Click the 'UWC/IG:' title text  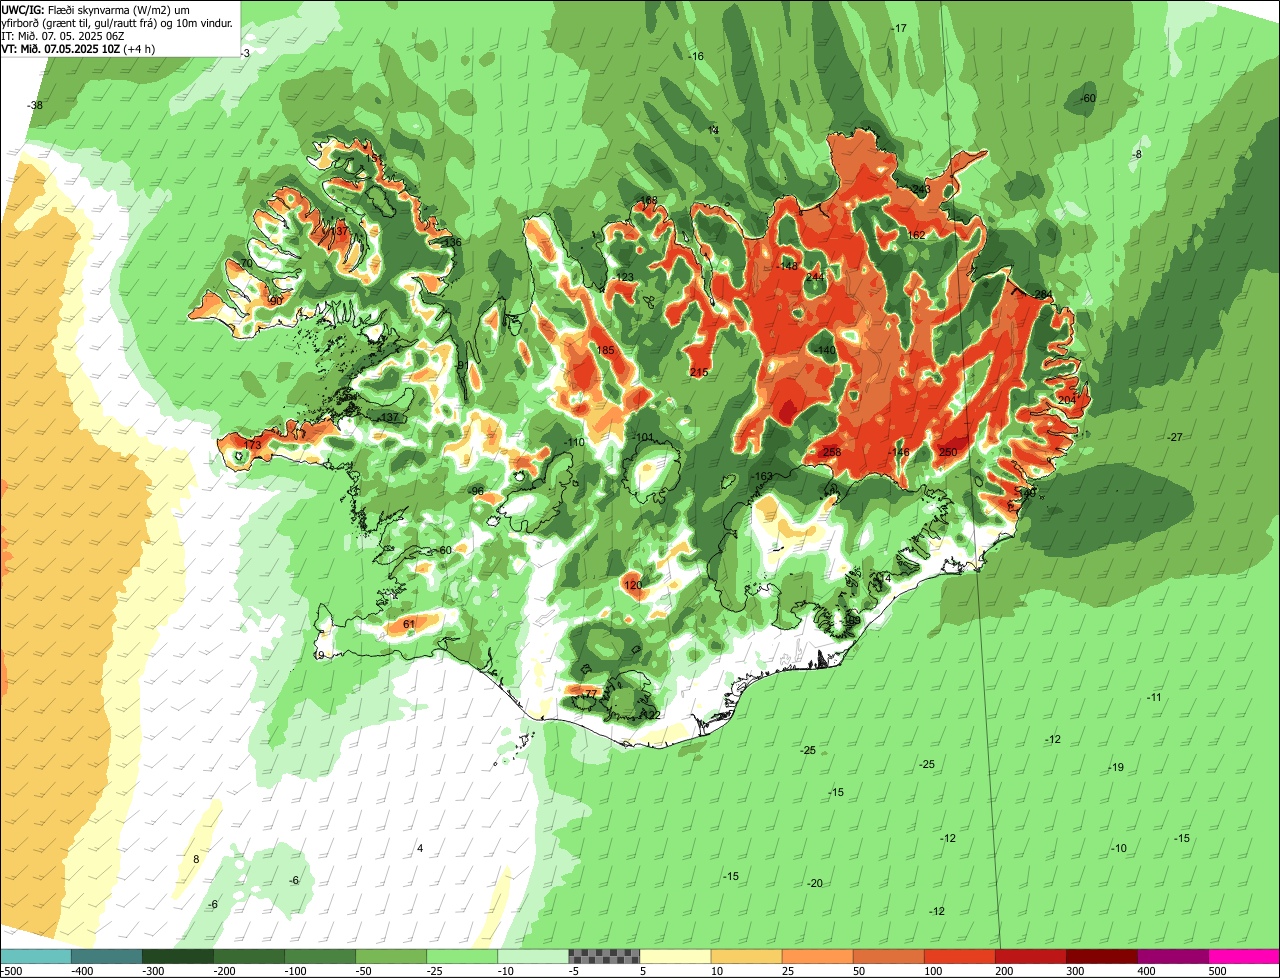[x=23, y=9]
